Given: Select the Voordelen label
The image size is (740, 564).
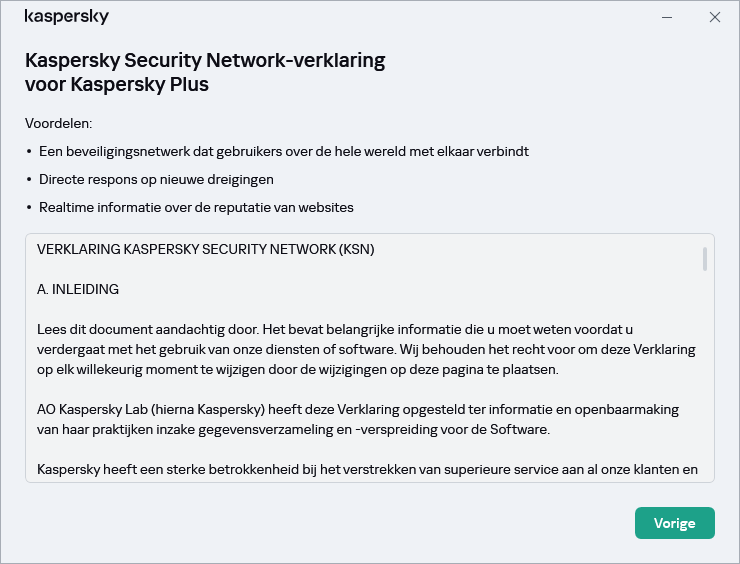Looking at the screenshot, I should click(58, 123).
